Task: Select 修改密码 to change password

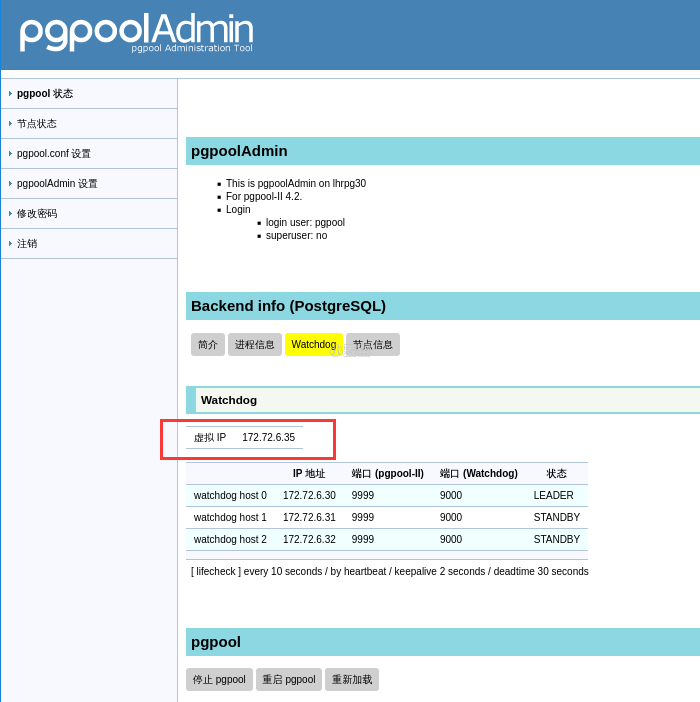Action: coord(37,214)
